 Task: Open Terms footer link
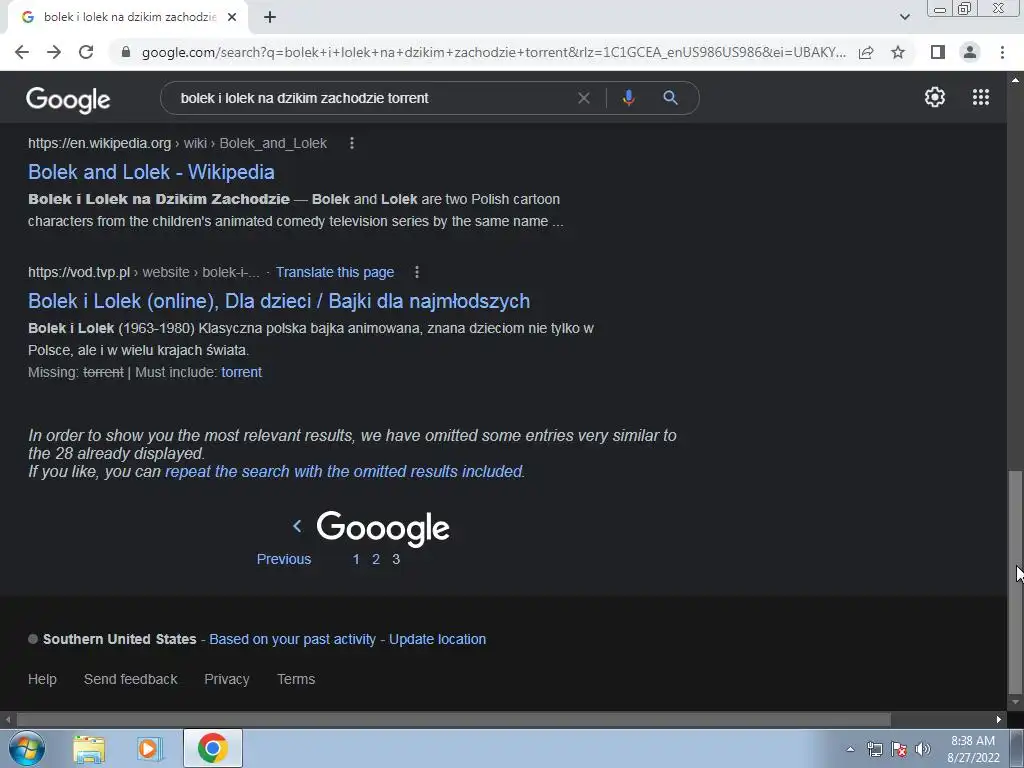click(x=296, y=679)
